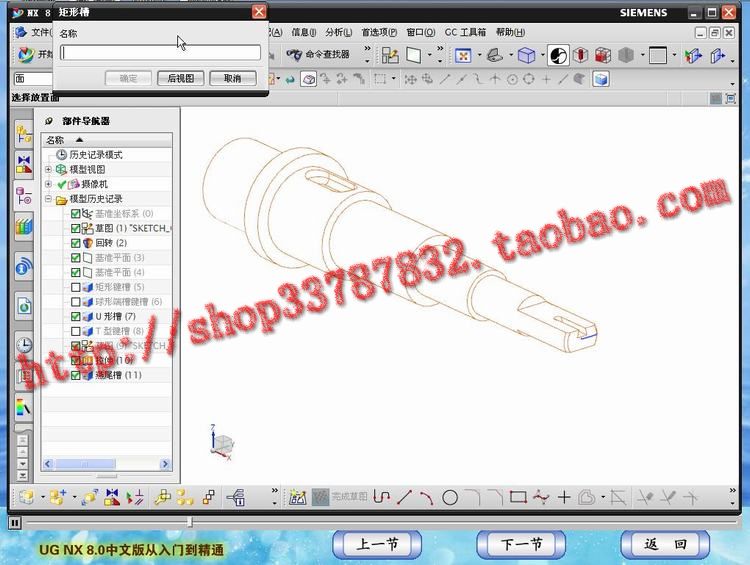
Task: Select 历史记录模式 in the navigator
Action: point(96,155)
